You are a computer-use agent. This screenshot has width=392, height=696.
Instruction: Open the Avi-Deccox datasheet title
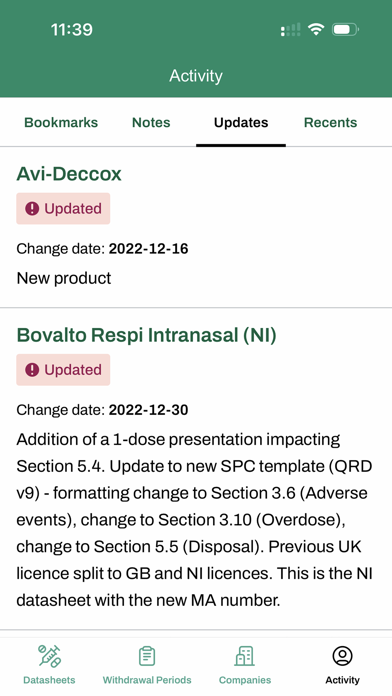tap(69, 174)
